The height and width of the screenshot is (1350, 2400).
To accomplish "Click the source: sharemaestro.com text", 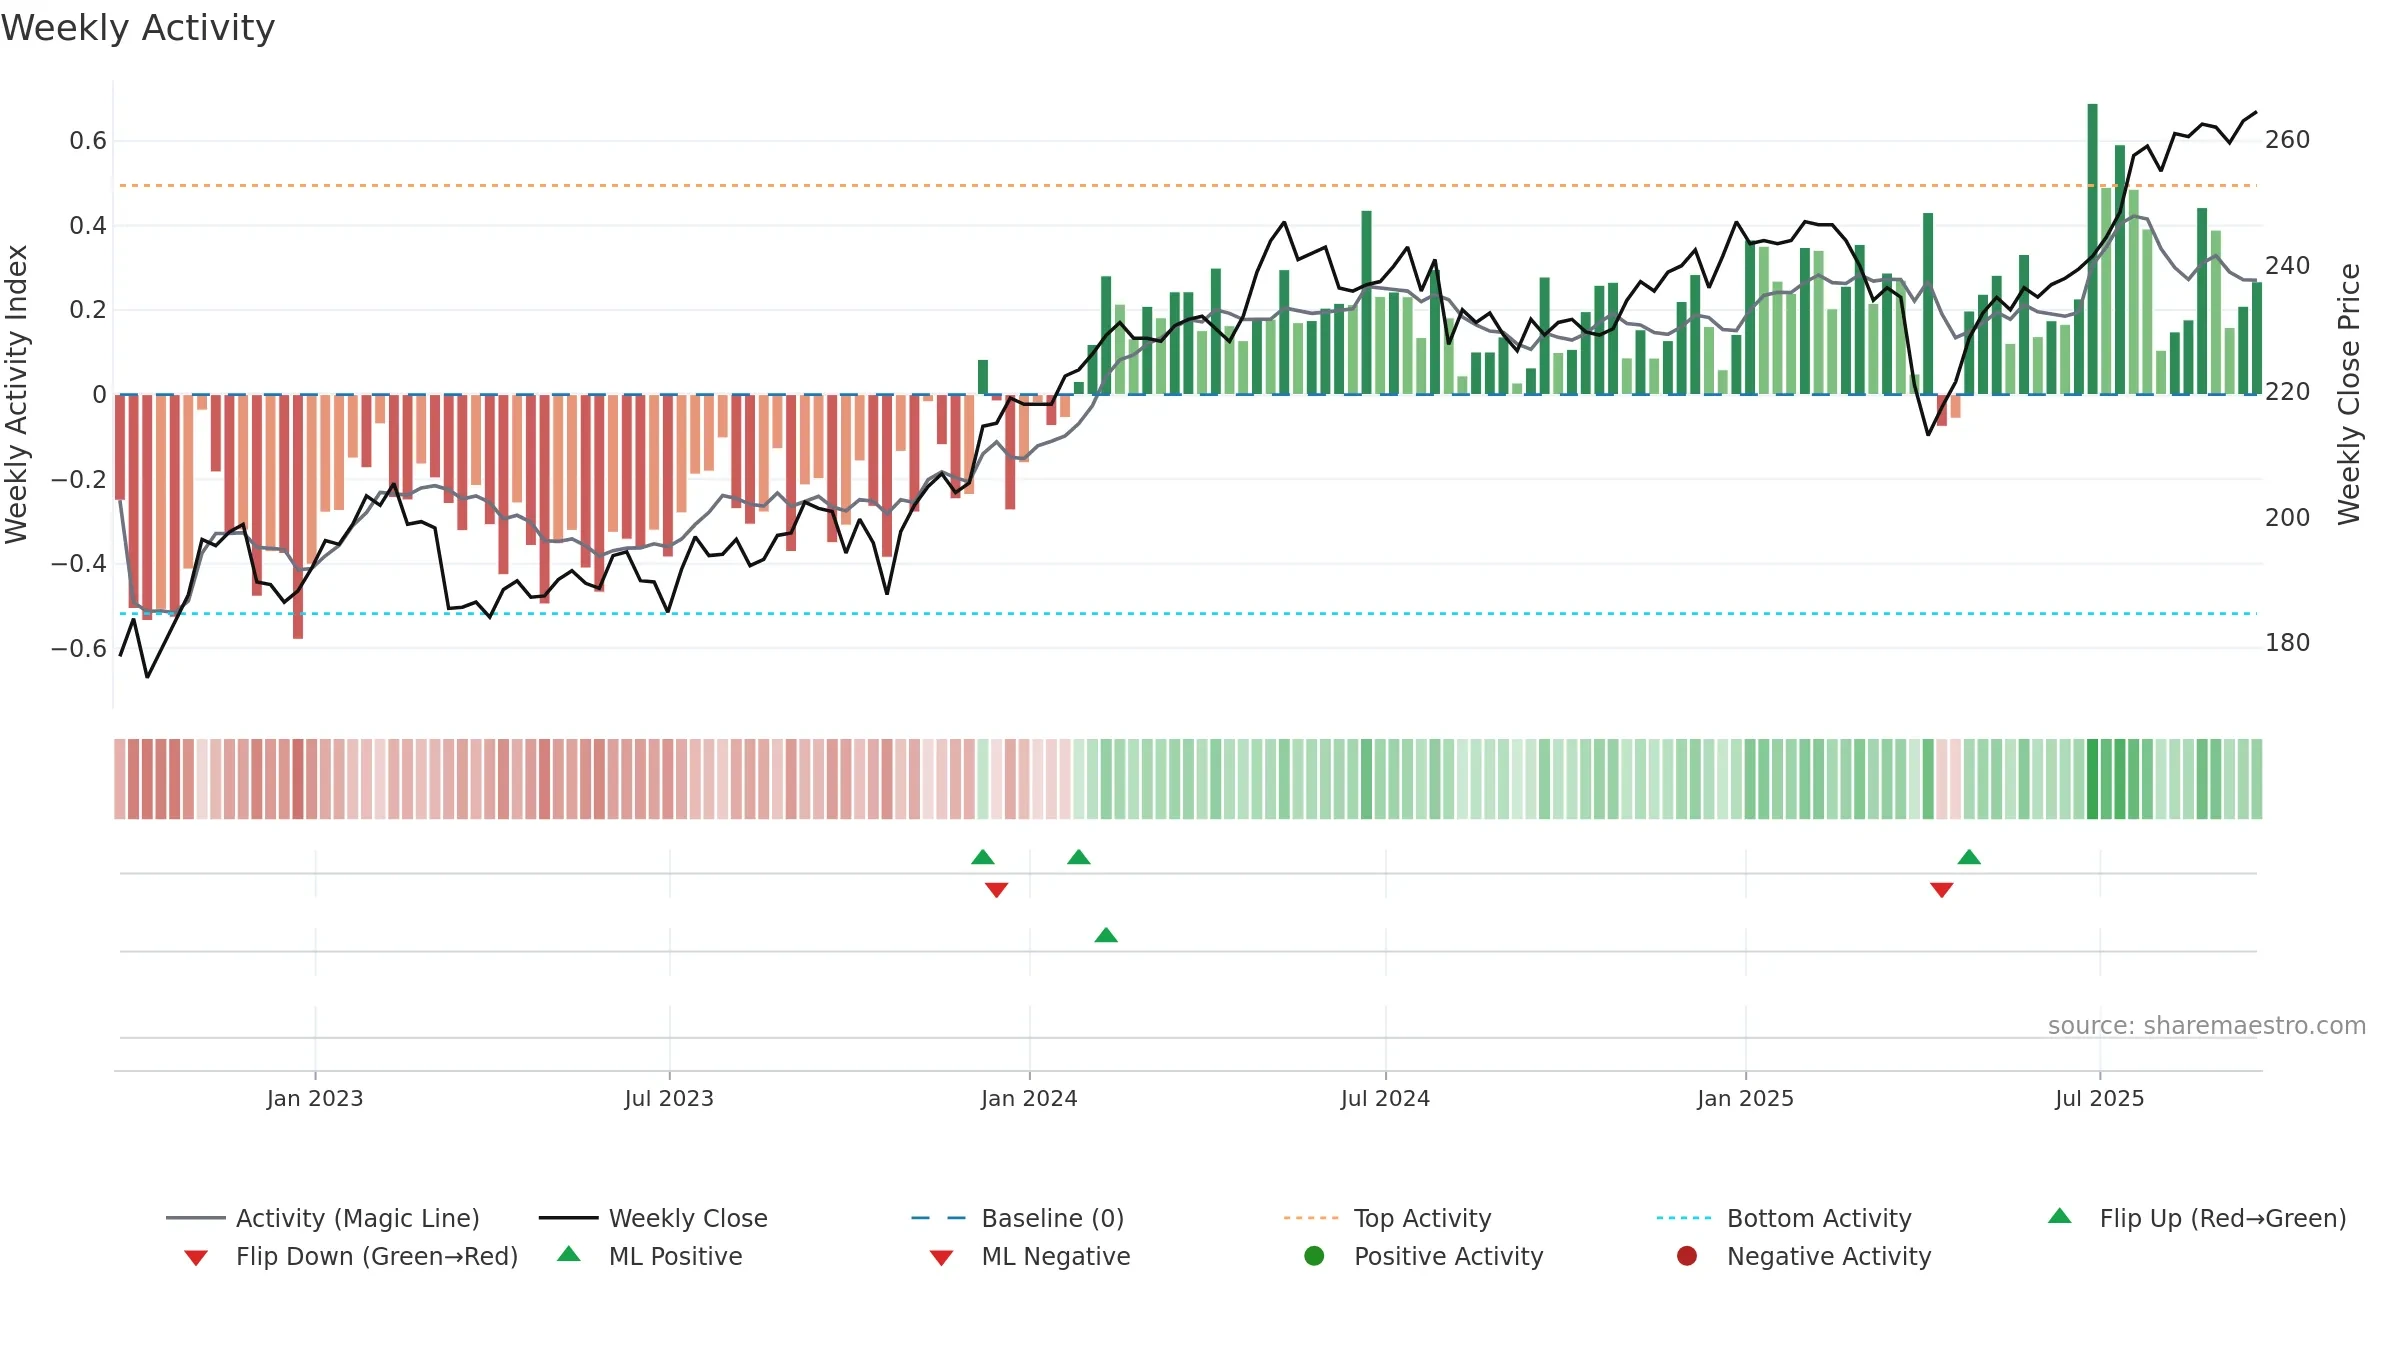I will (x=2207, y=1026).
